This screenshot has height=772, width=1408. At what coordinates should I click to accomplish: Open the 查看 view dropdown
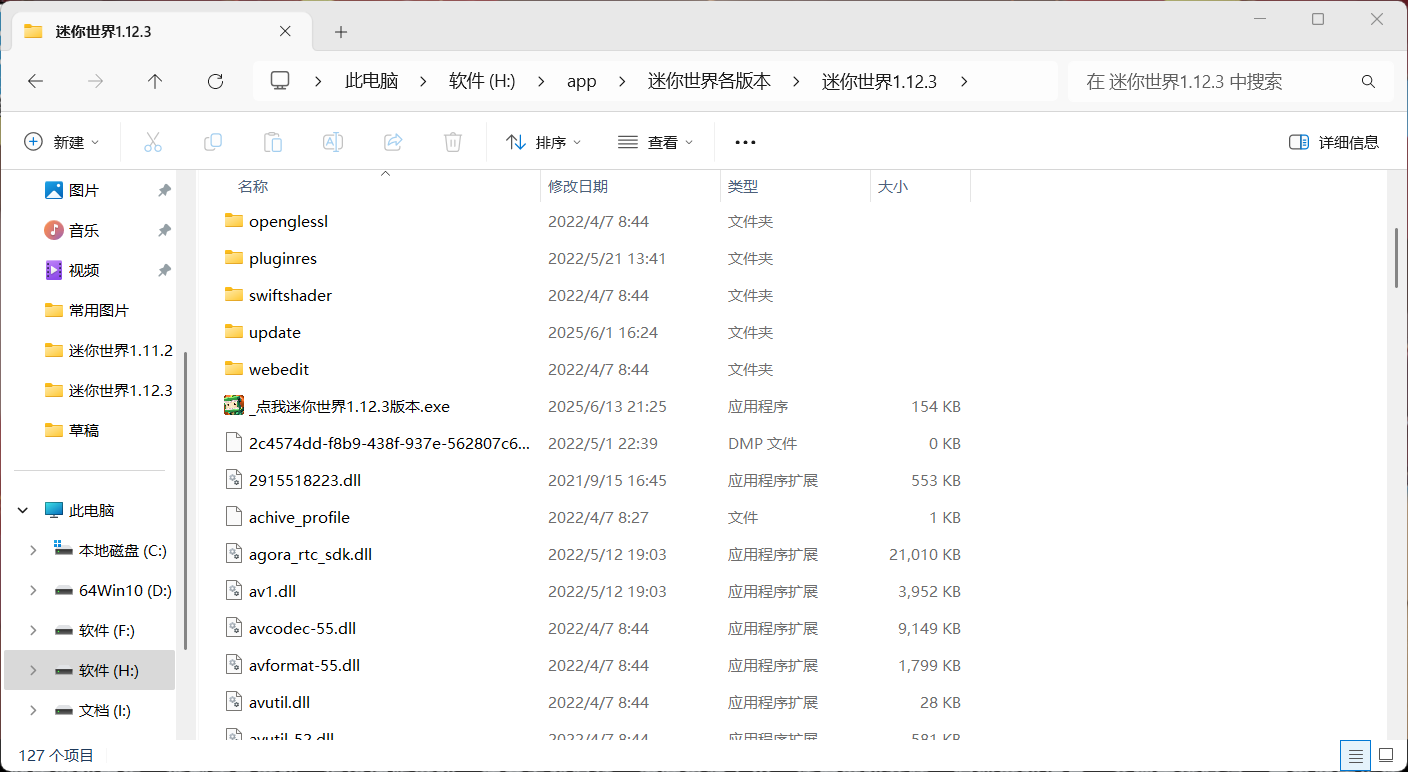656,142
